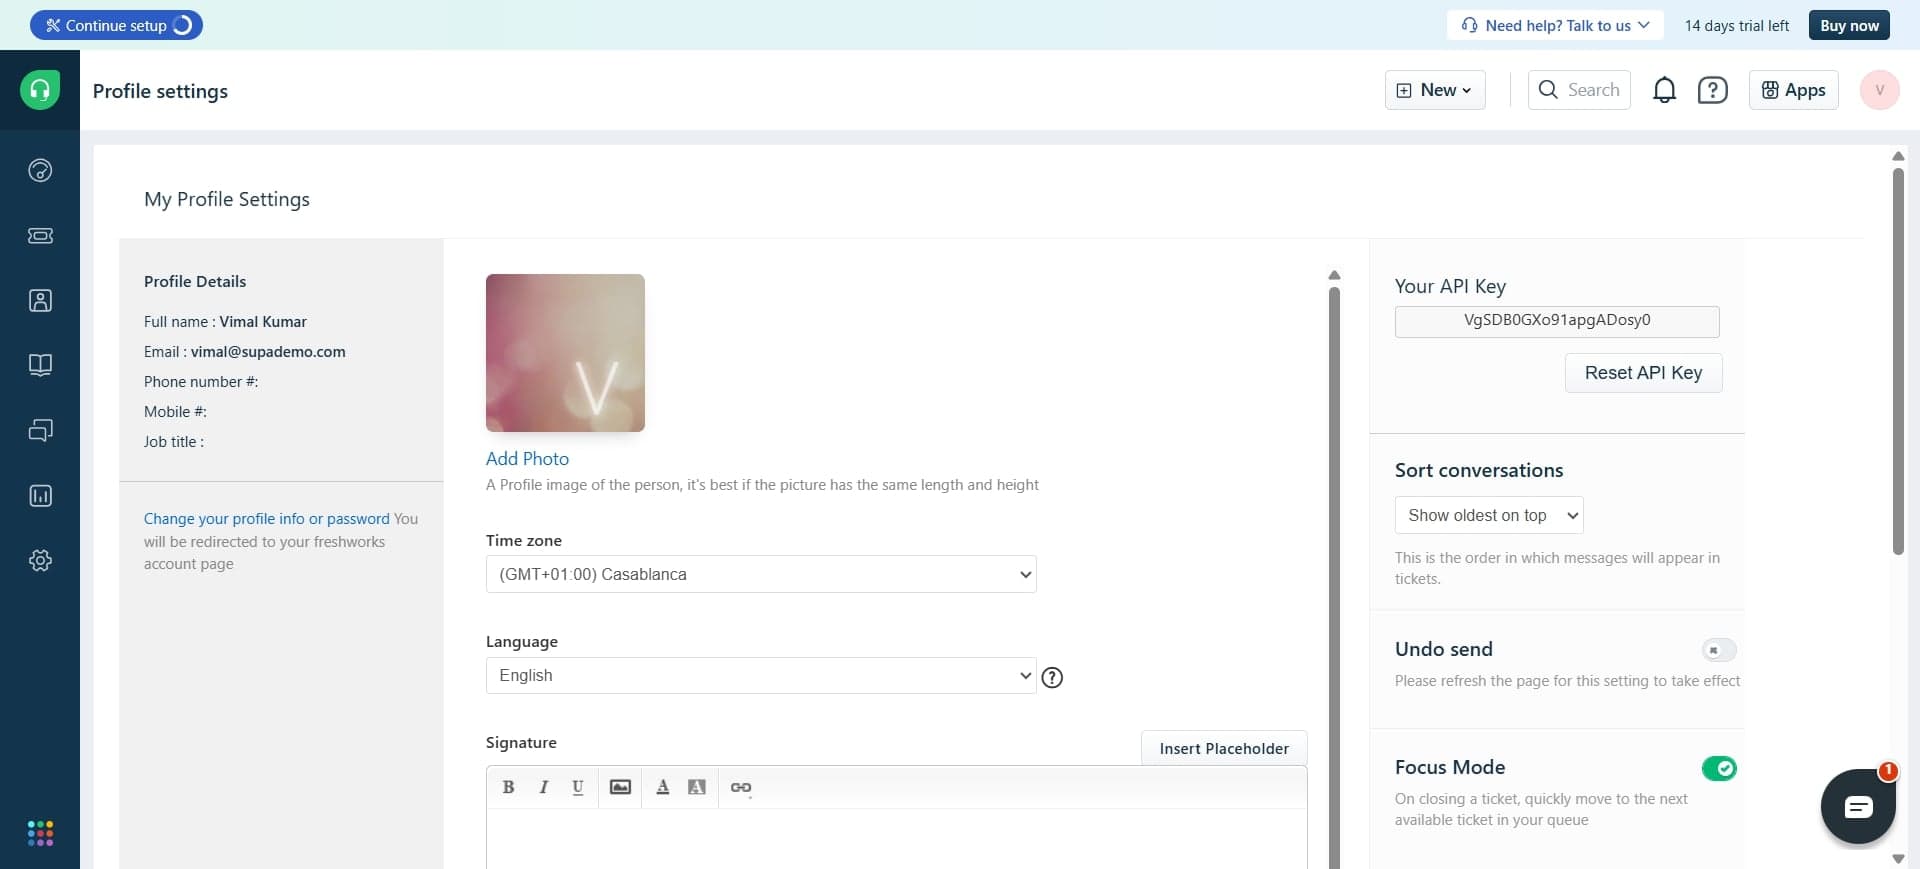Click the Buy now button
The height and width of the screenshot is (869, 1920).
point(1849,25)
